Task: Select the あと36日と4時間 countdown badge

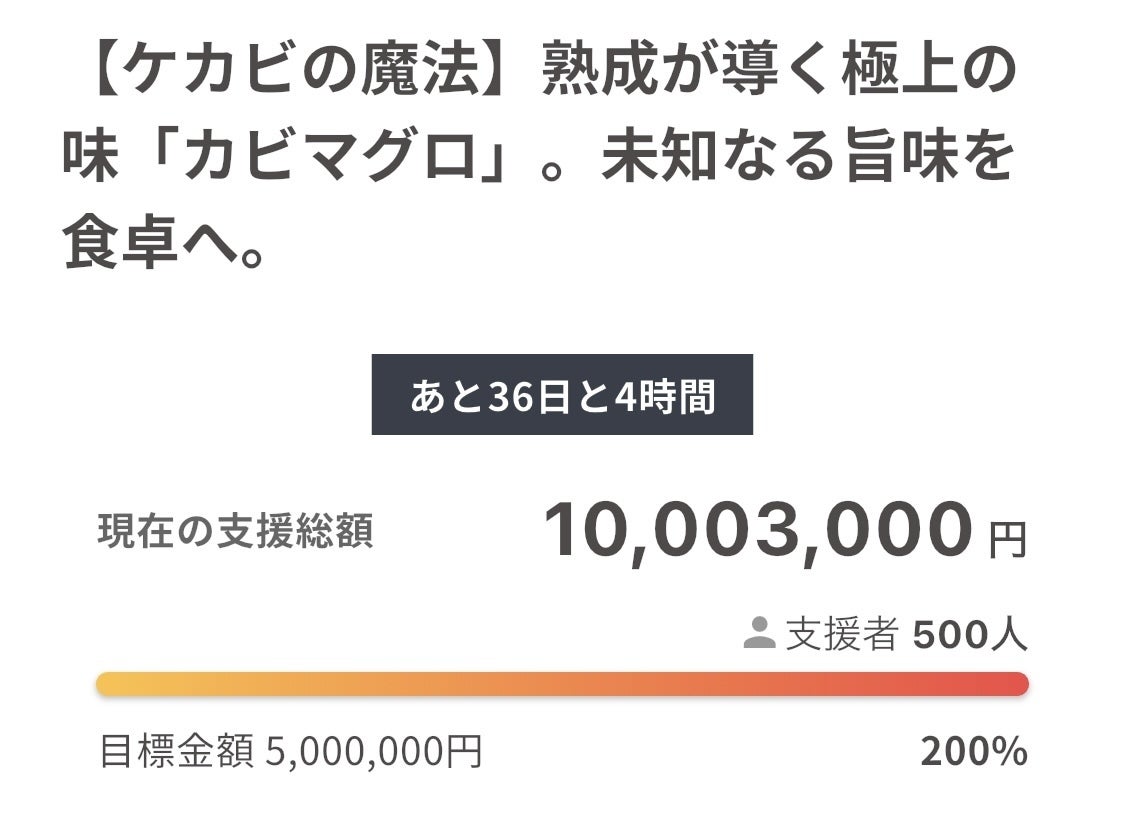Action: tap(562, 395)
